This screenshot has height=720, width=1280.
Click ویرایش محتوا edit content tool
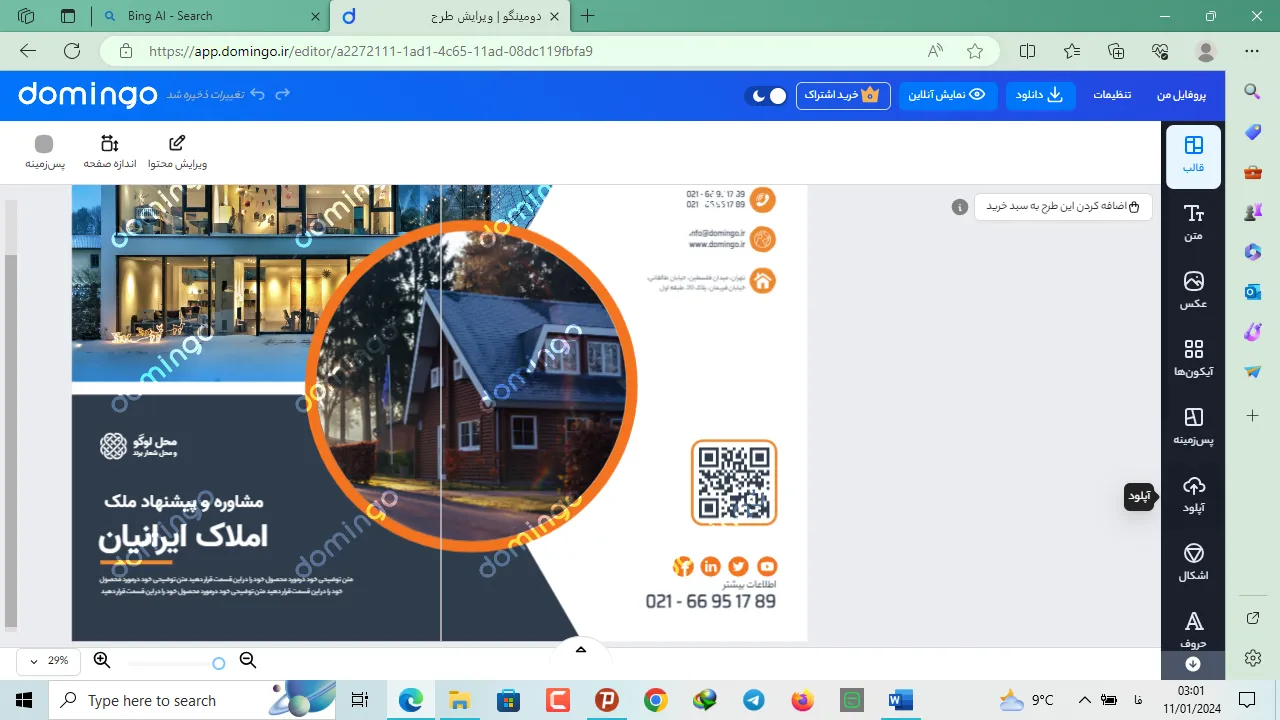tap(177, 152)
